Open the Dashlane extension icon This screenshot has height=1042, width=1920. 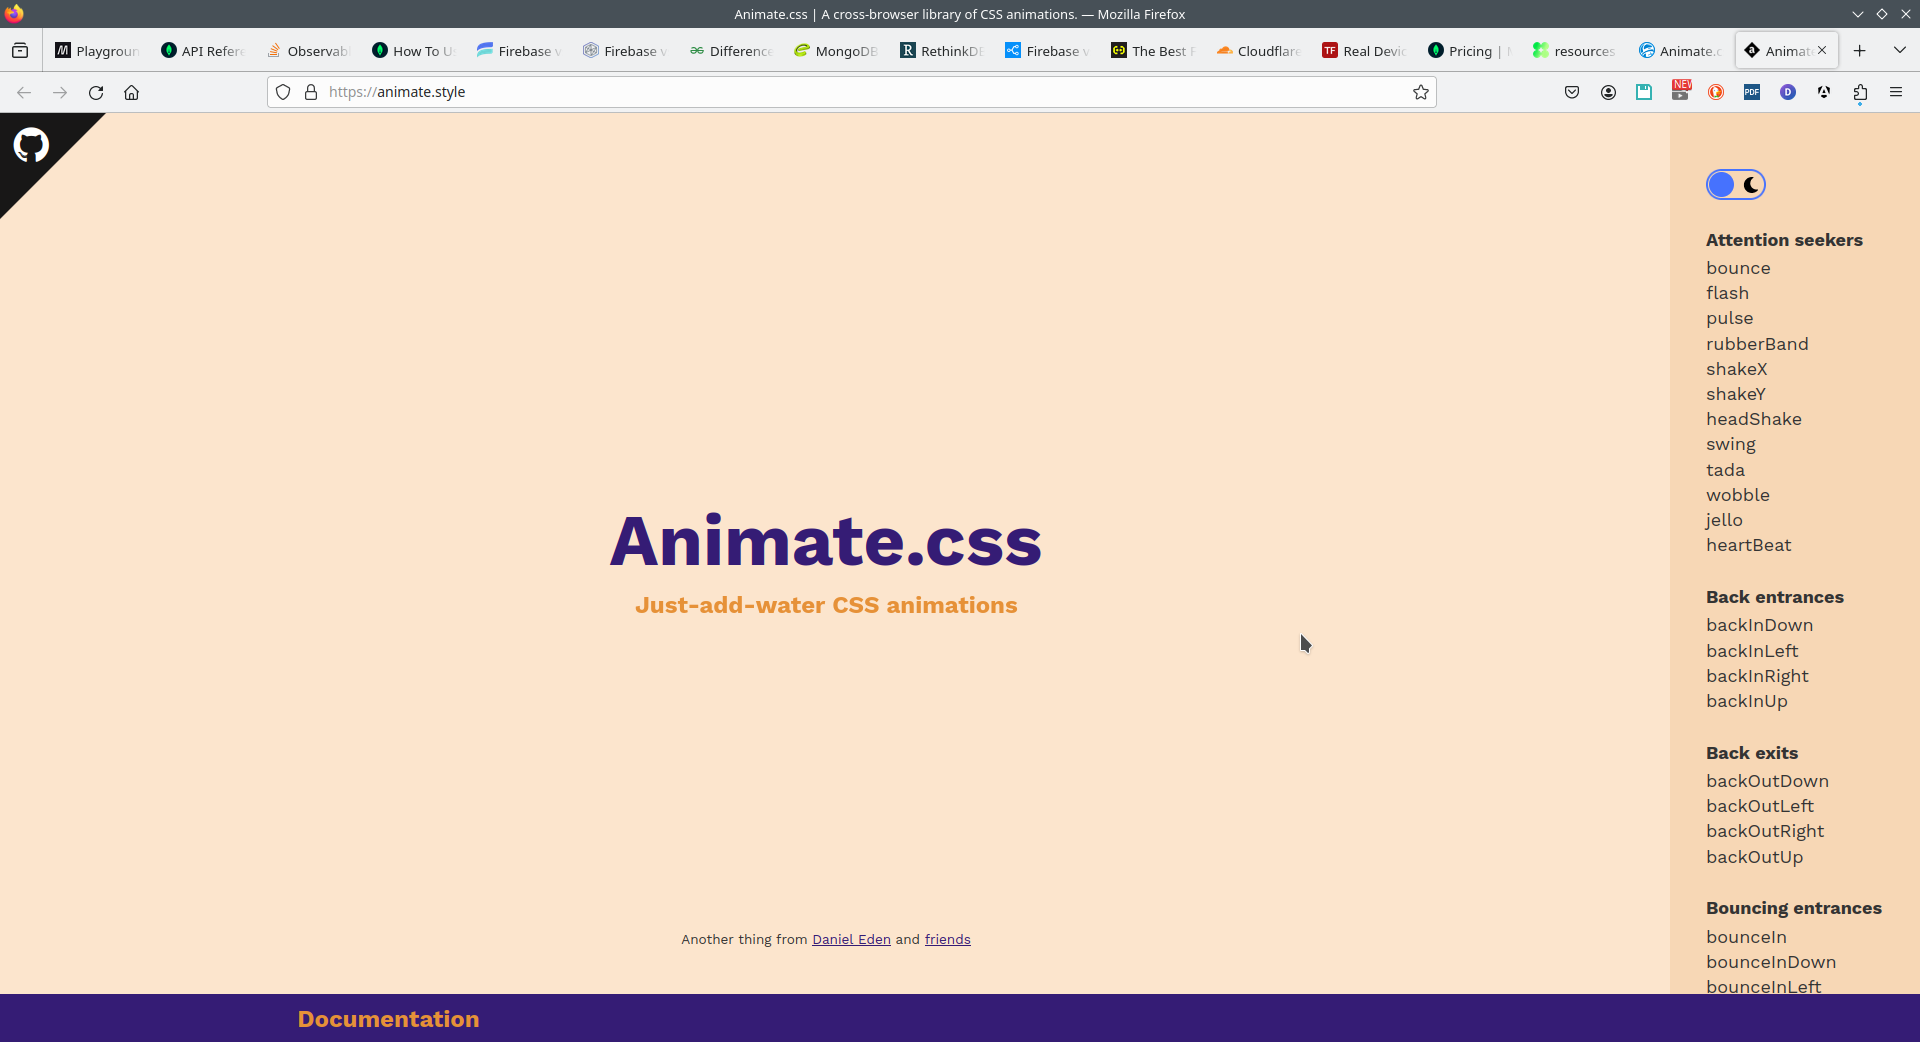point(1788,92)
